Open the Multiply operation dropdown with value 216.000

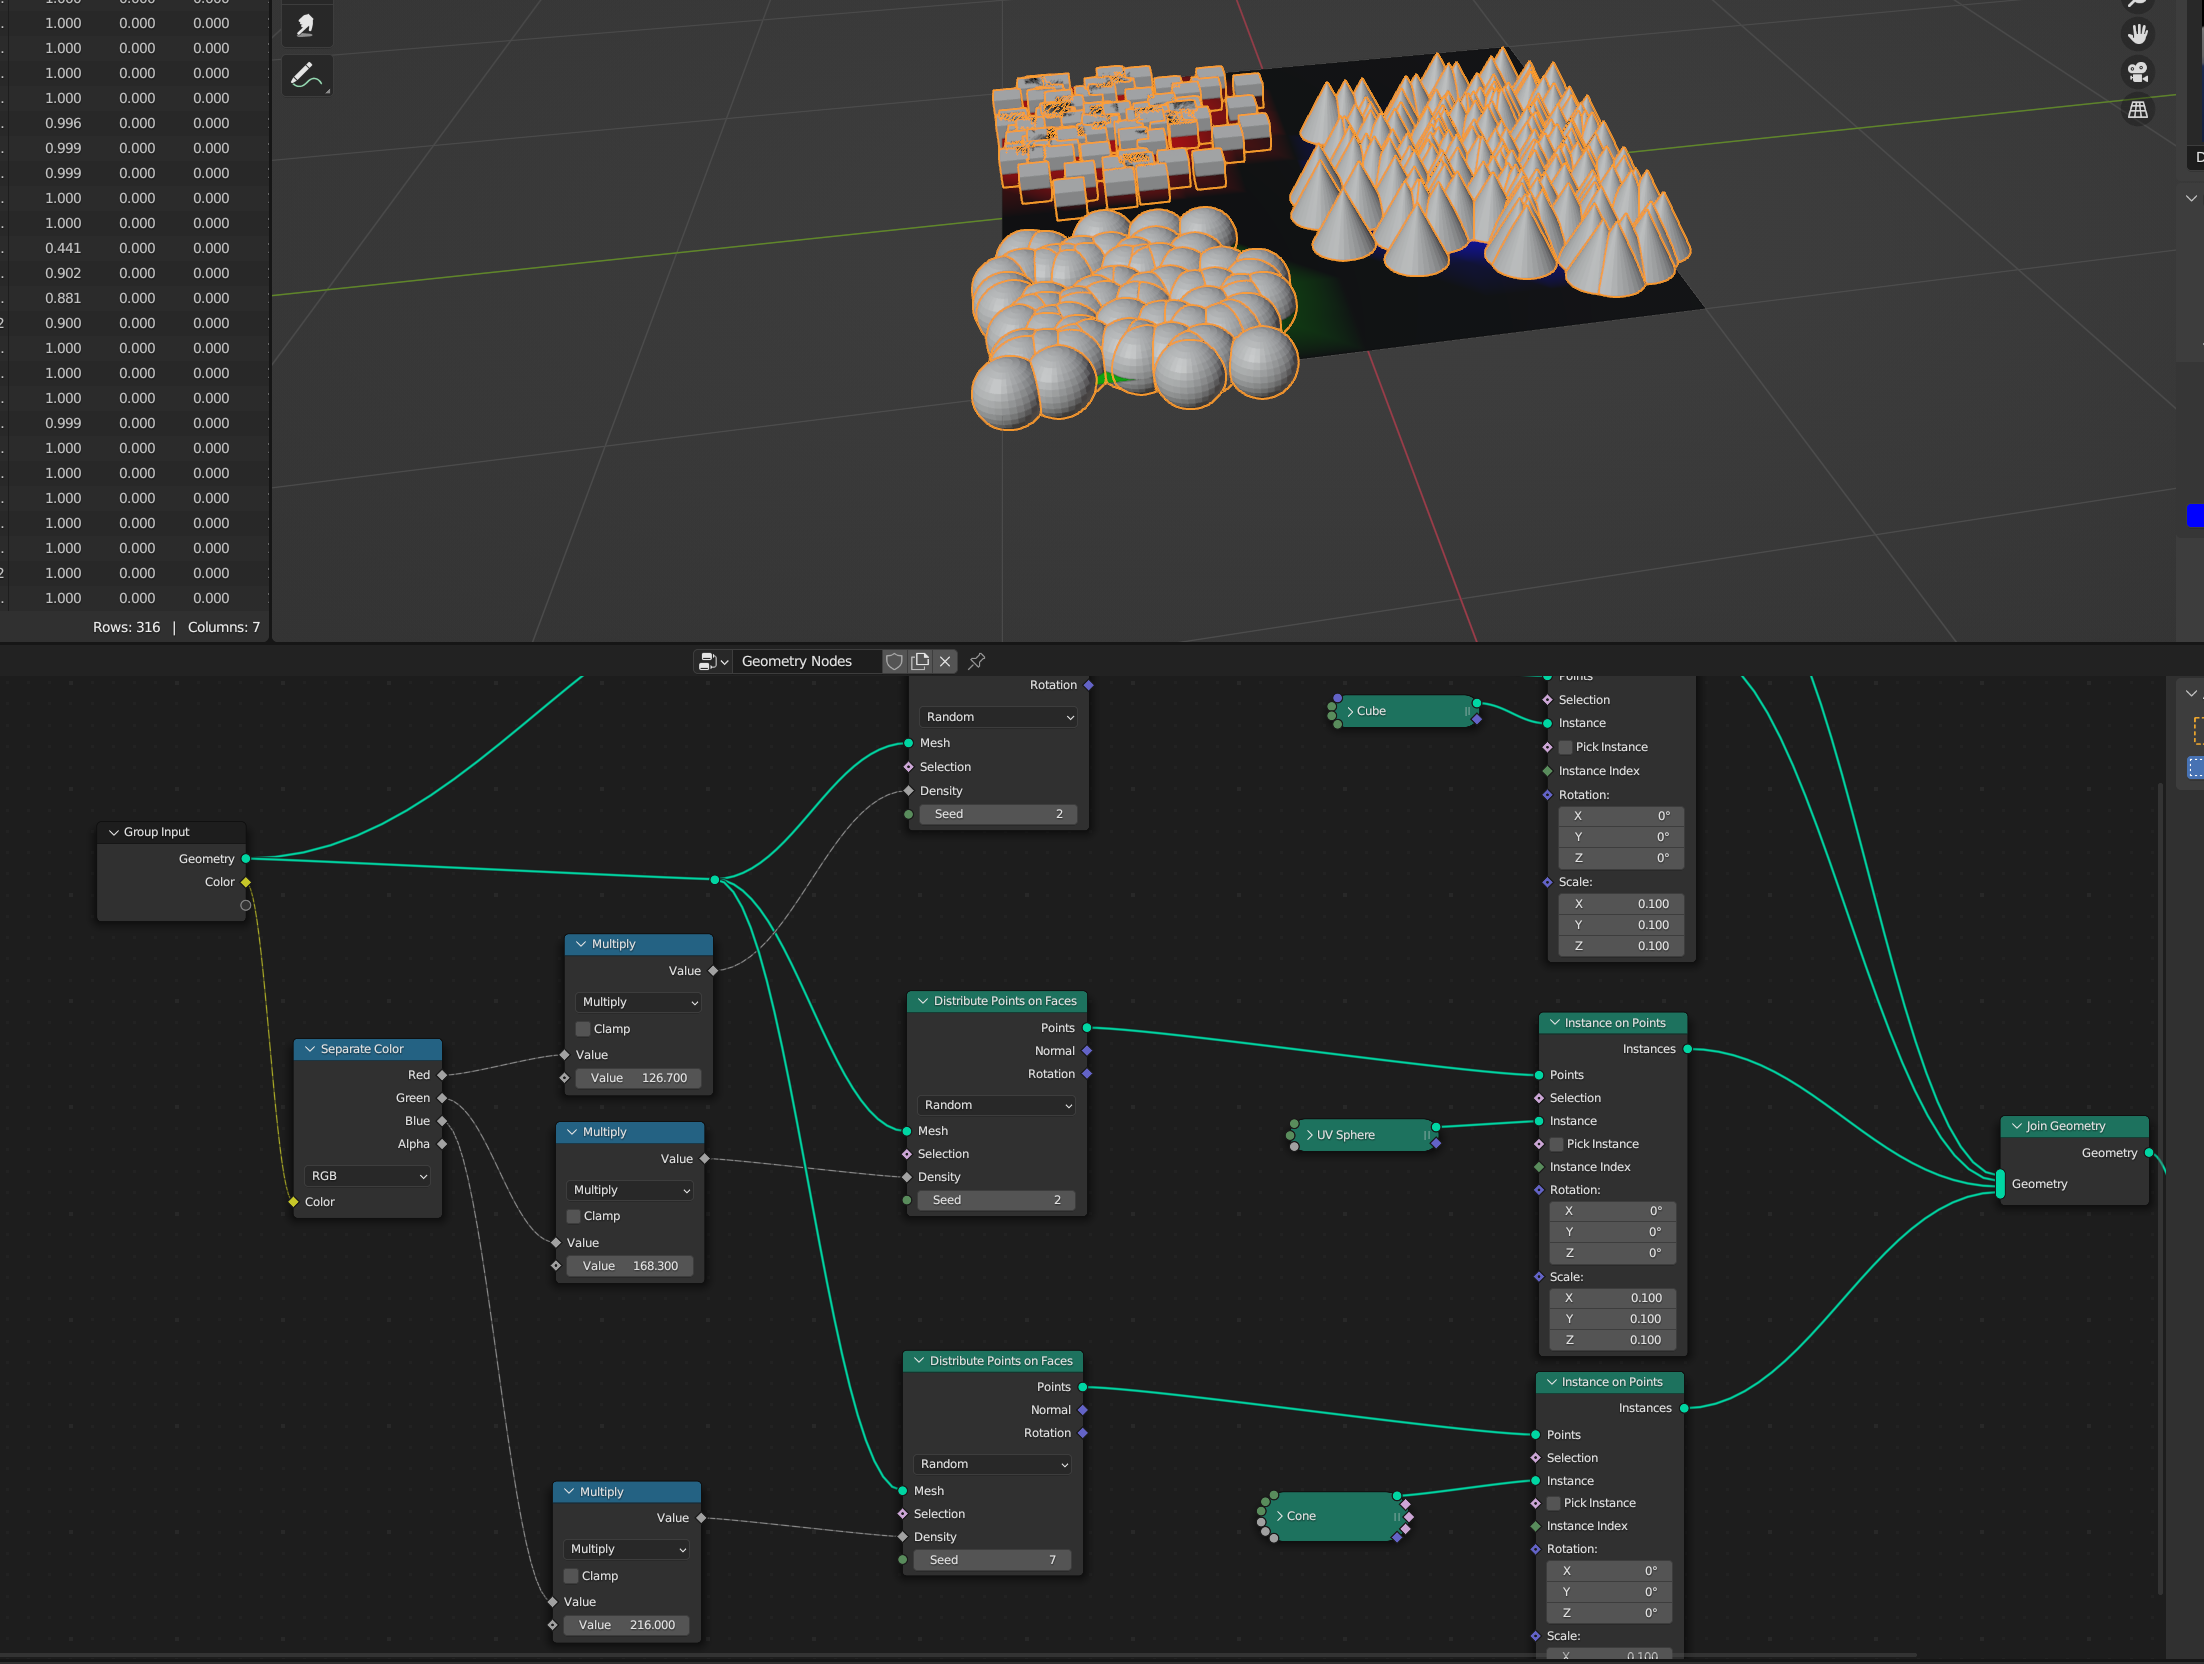(627, 1549)
